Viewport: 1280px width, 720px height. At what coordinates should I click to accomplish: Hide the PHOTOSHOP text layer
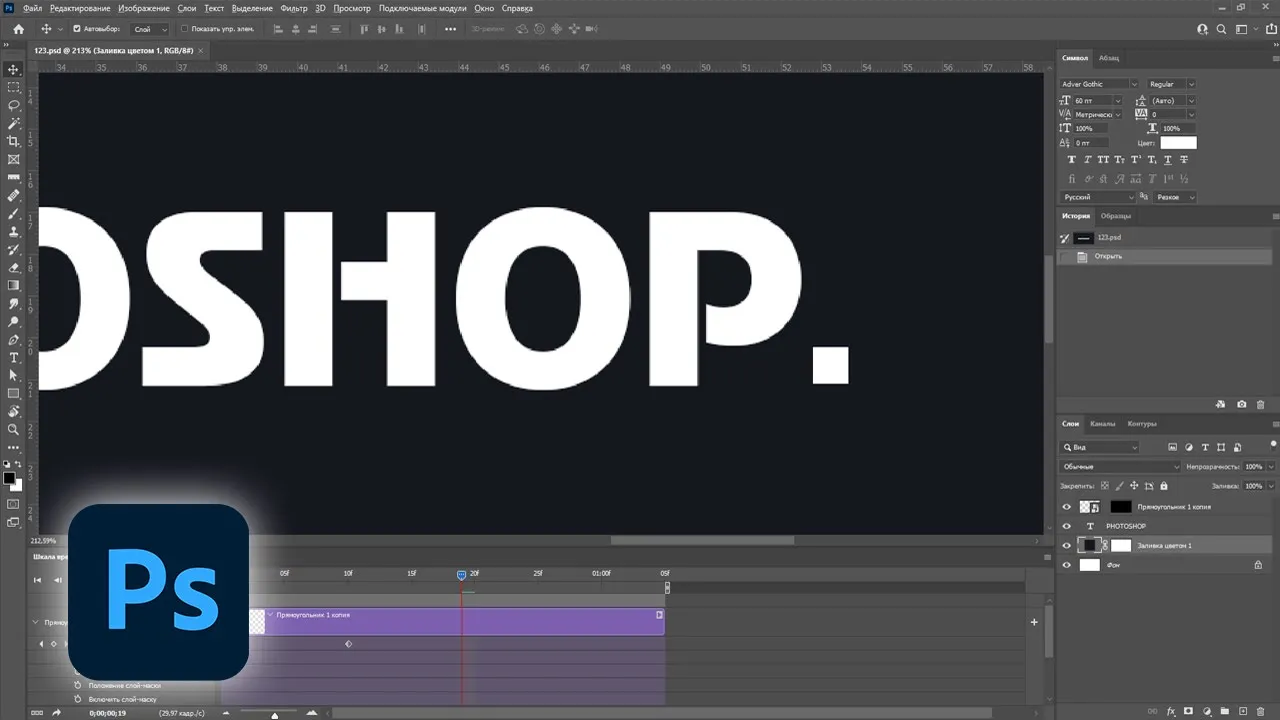(x=1066, y=526)
